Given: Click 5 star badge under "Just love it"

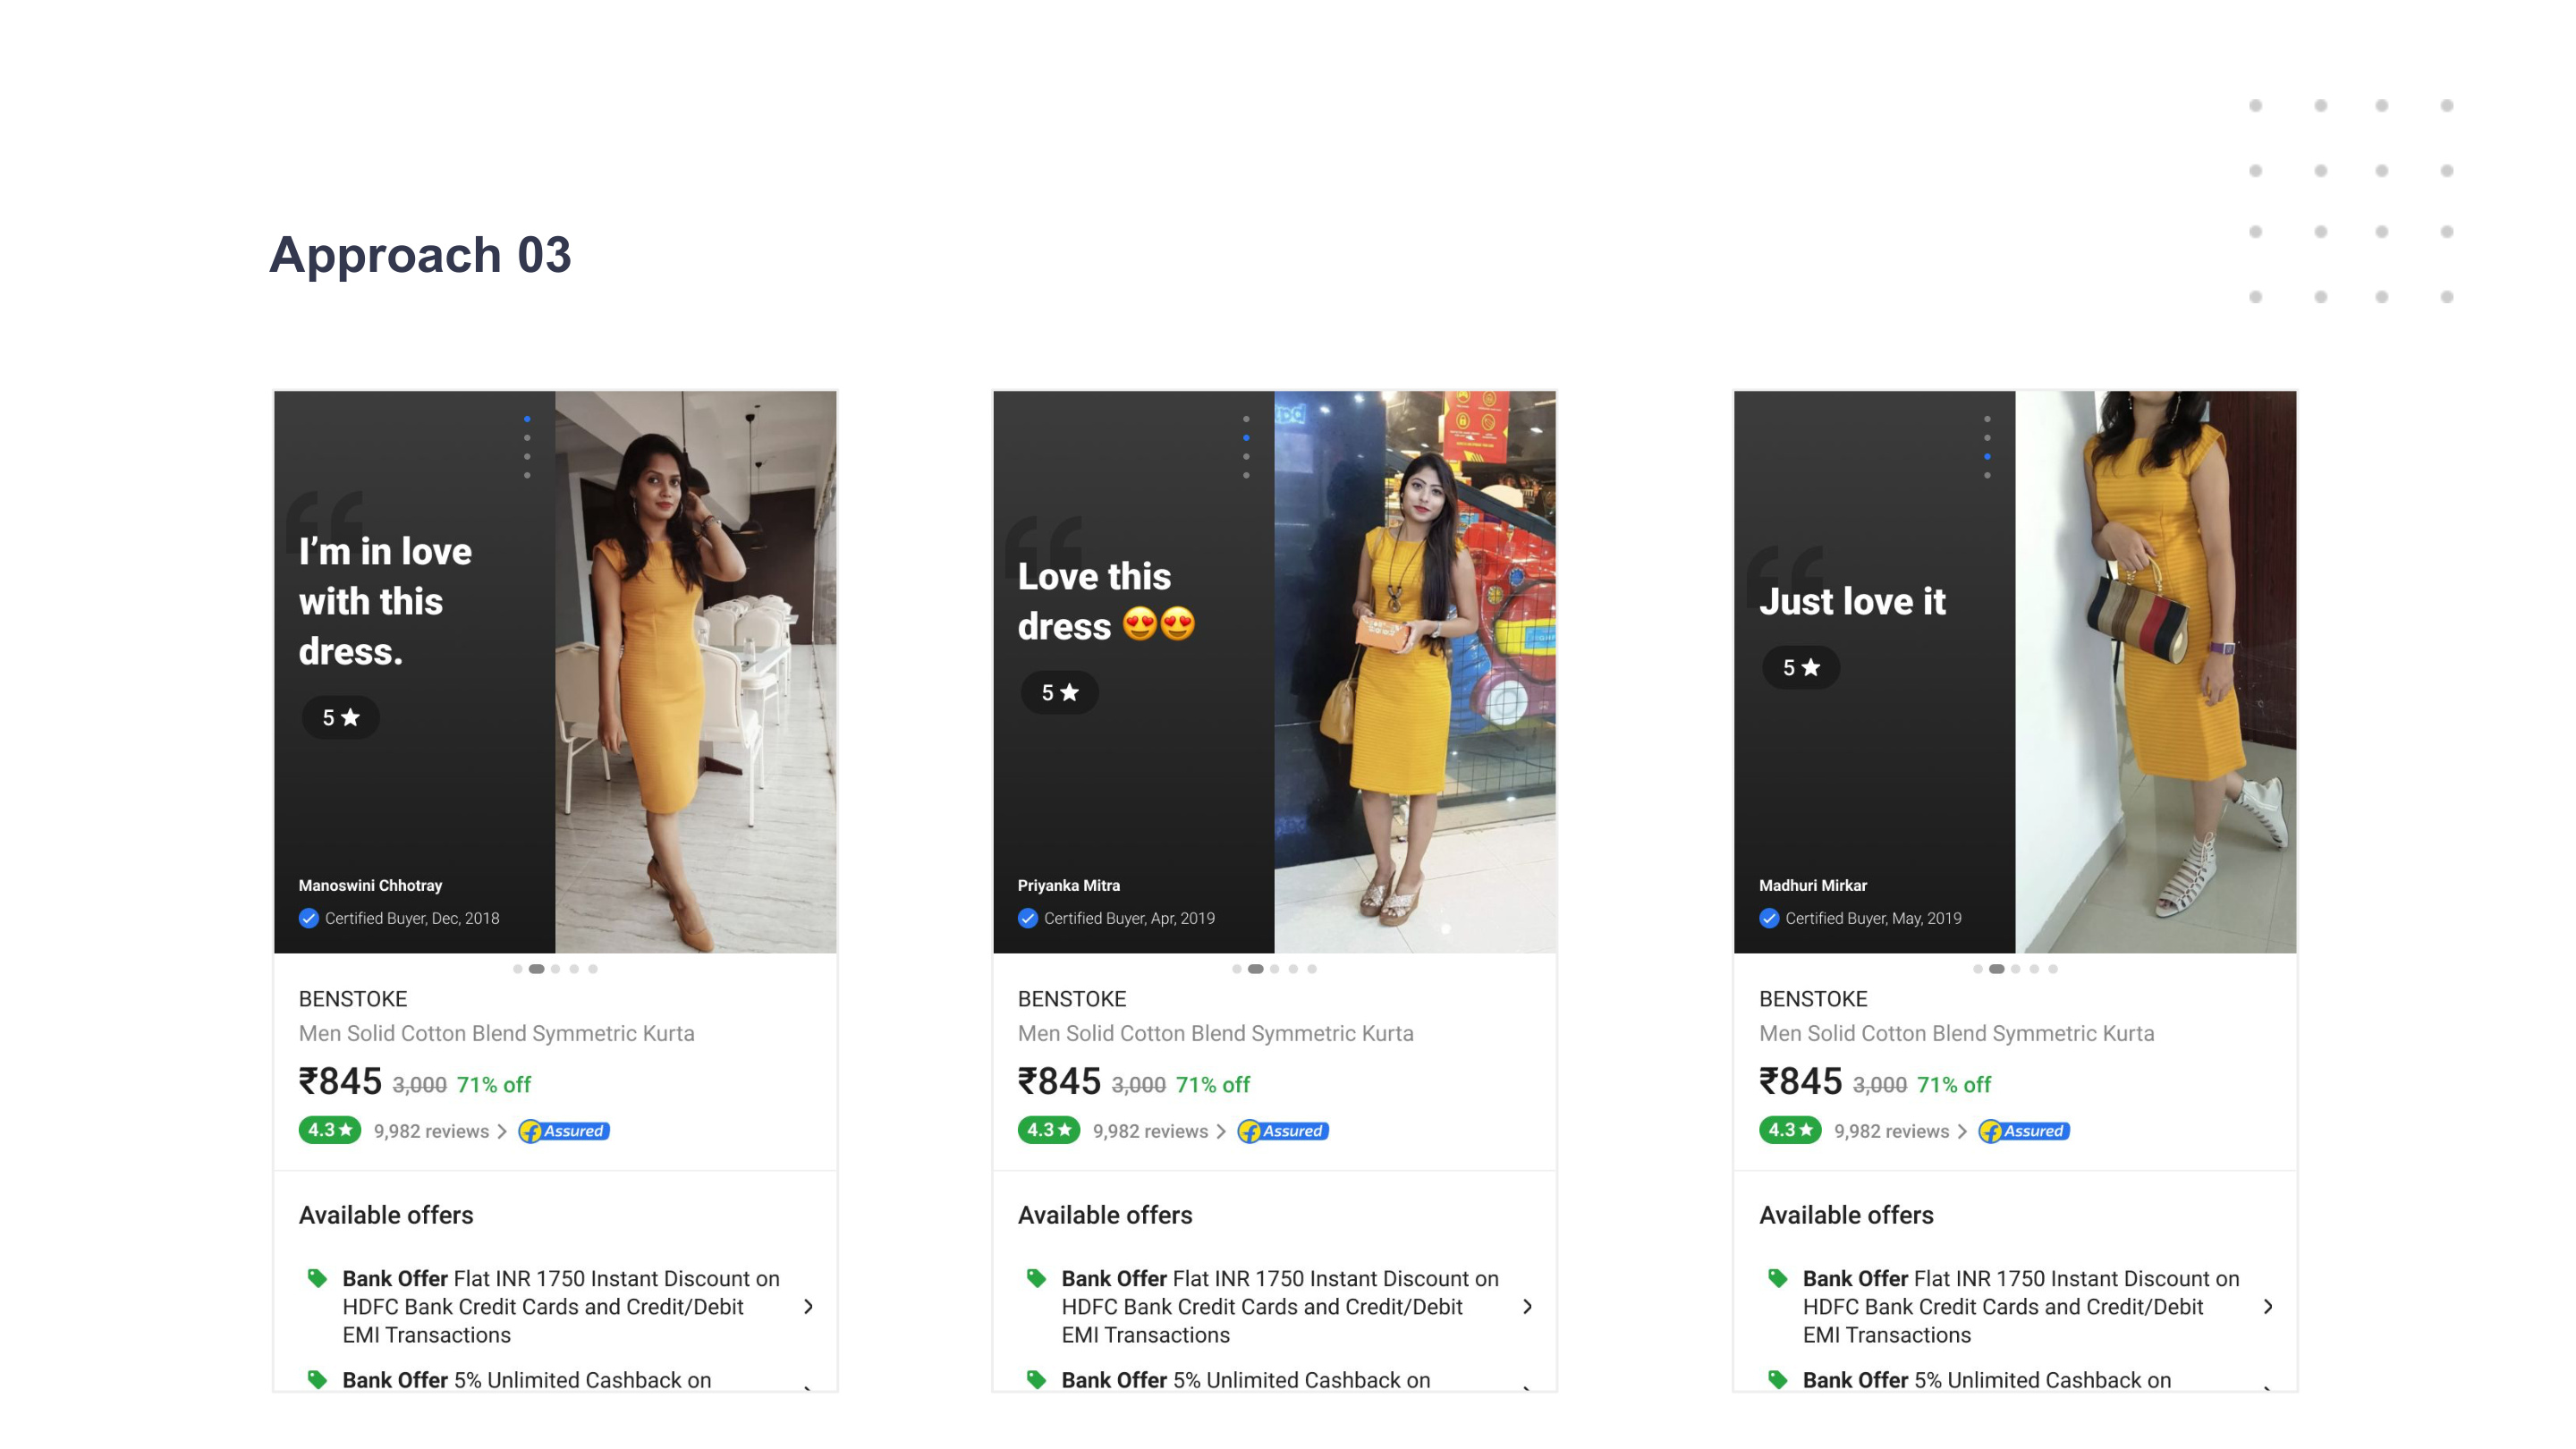Looking at the screenshot, I should [x=1801, y=667].
